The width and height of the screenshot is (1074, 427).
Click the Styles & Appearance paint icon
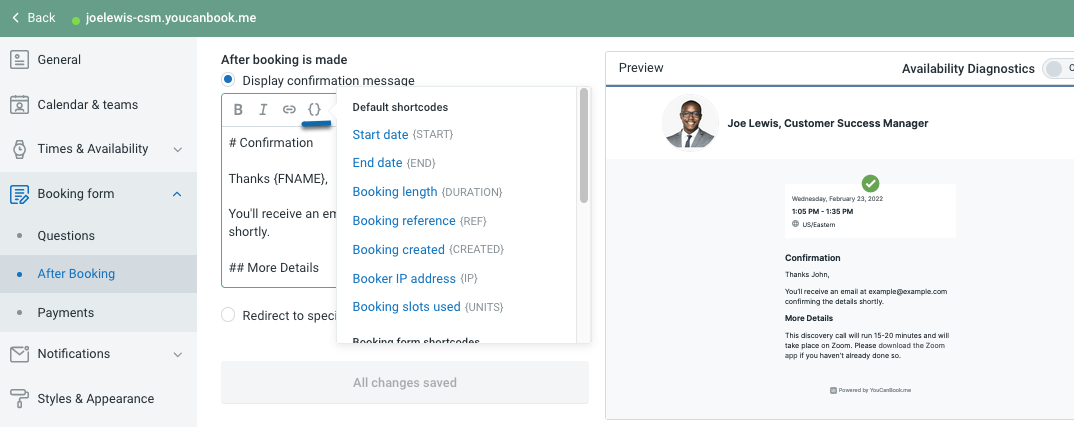pyautogui.click(x=19, y=398)
